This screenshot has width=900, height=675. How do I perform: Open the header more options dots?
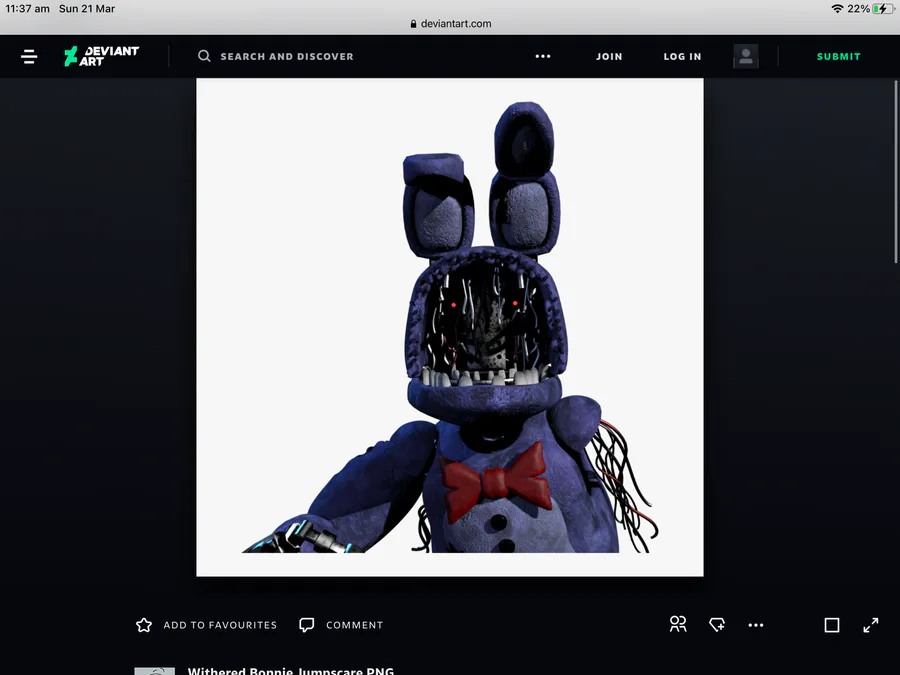[543, 56]
